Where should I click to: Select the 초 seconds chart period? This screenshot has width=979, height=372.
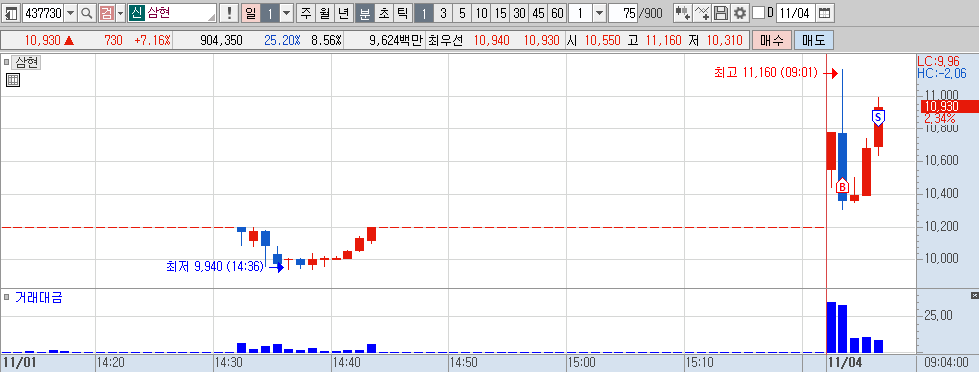pos(383,13)
